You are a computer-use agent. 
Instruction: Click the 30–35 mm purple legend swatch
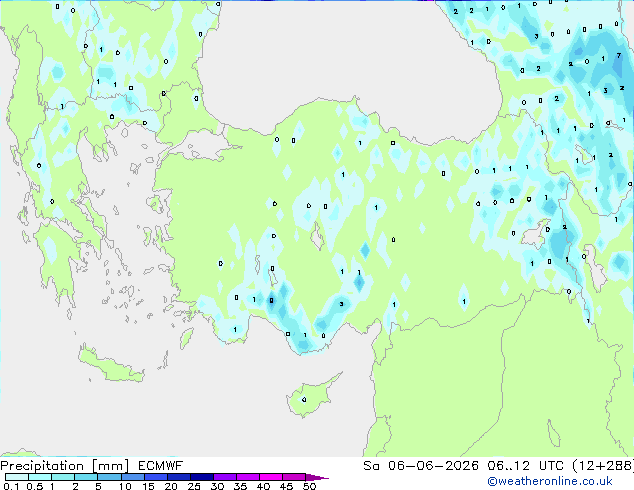(224, 477)
